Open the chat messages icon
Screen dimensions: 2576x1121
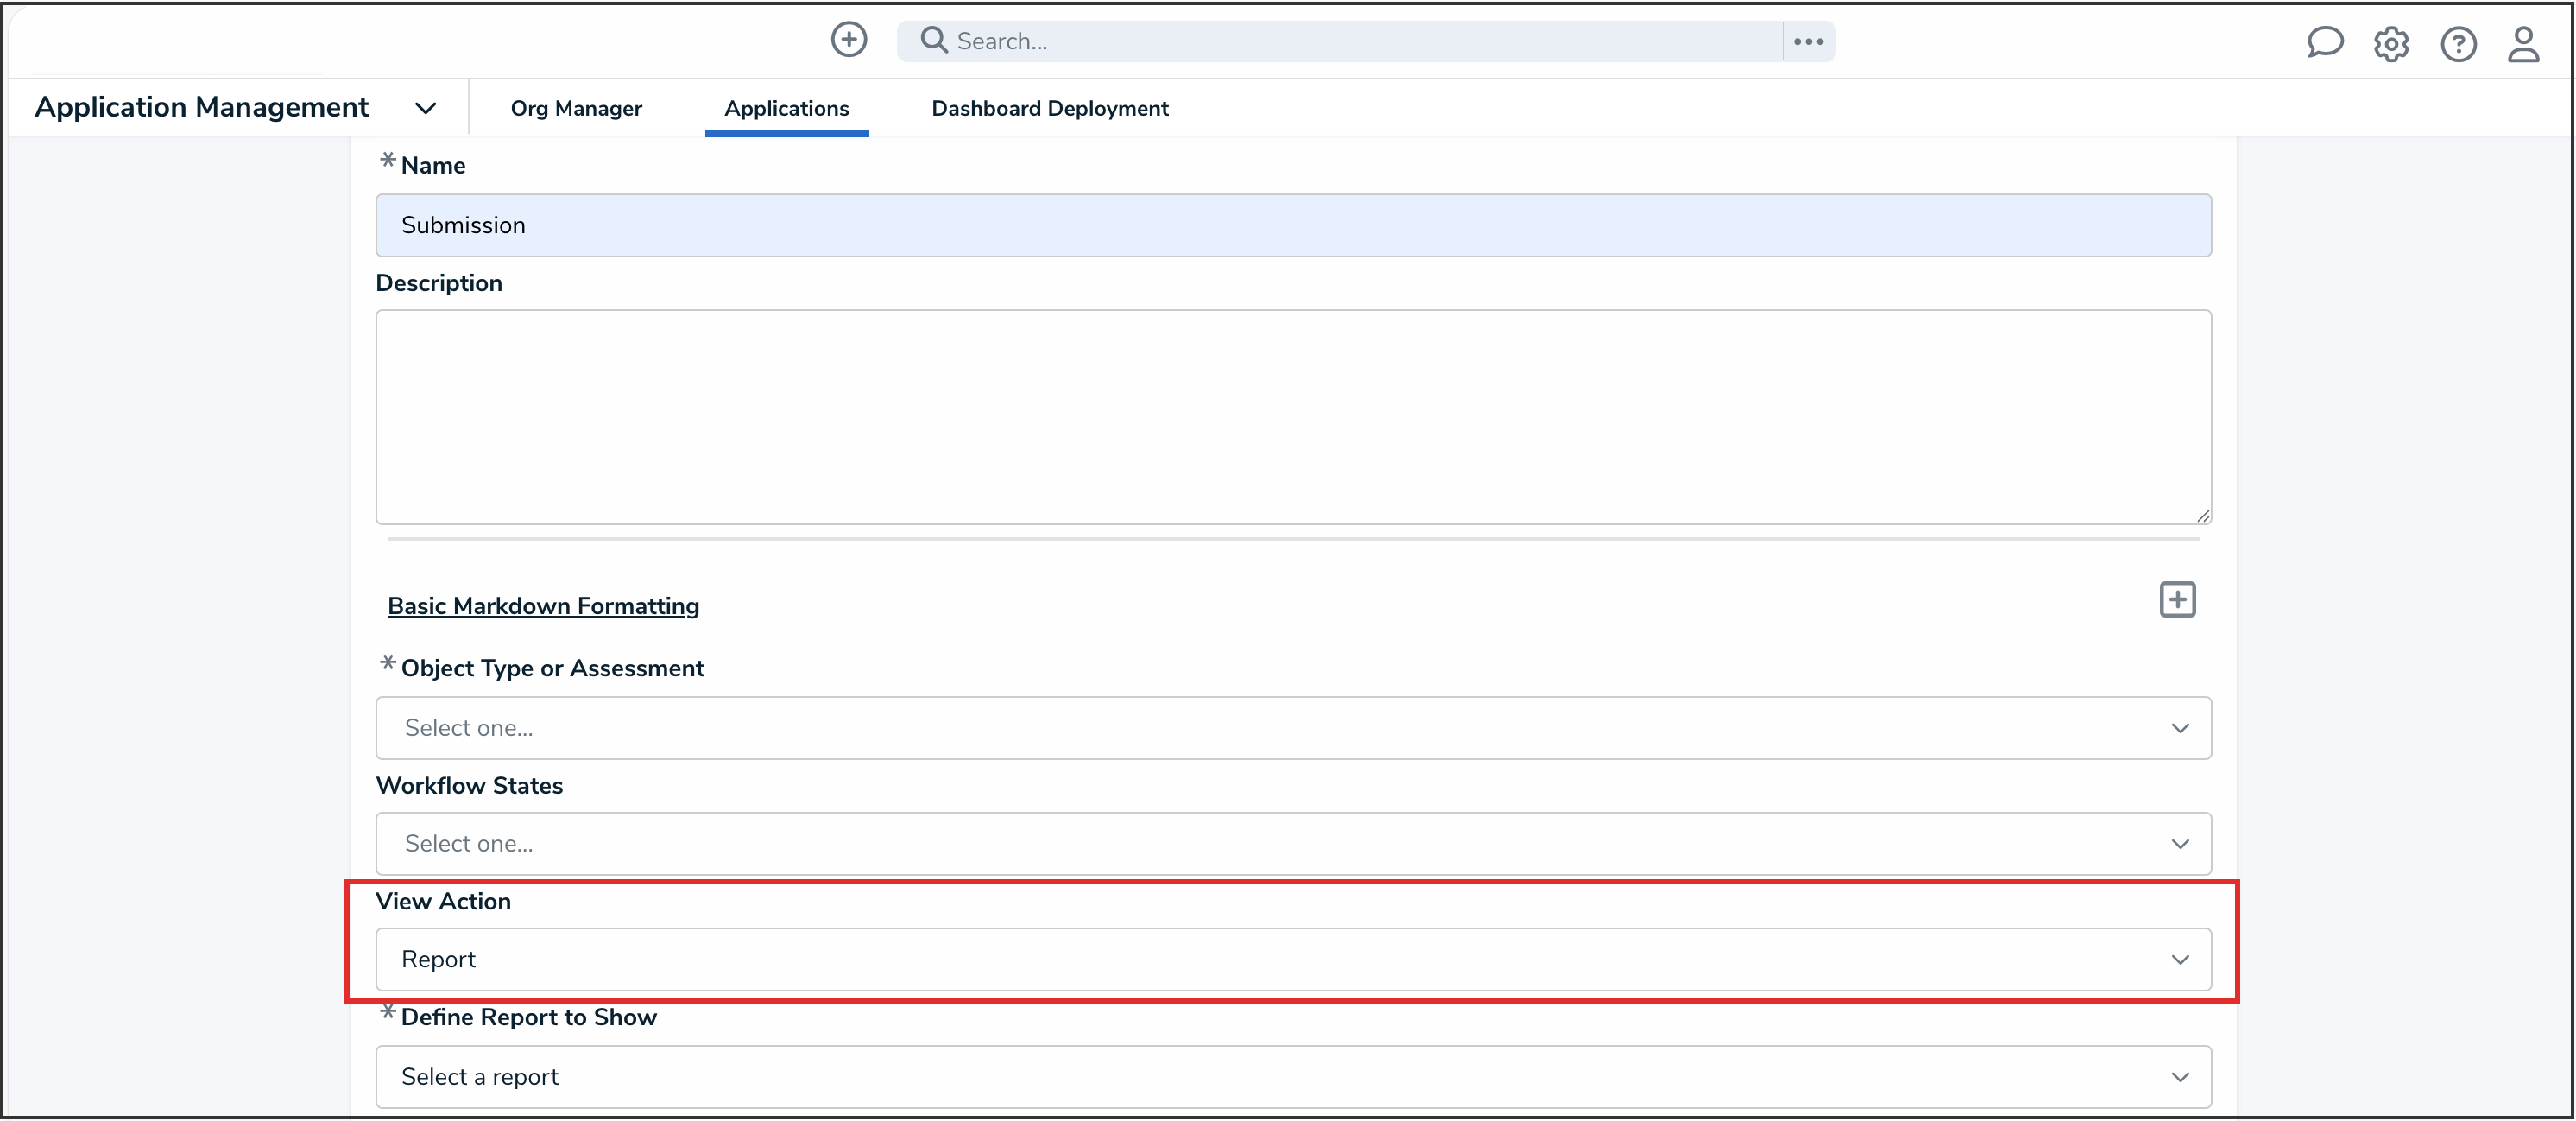2324,43
